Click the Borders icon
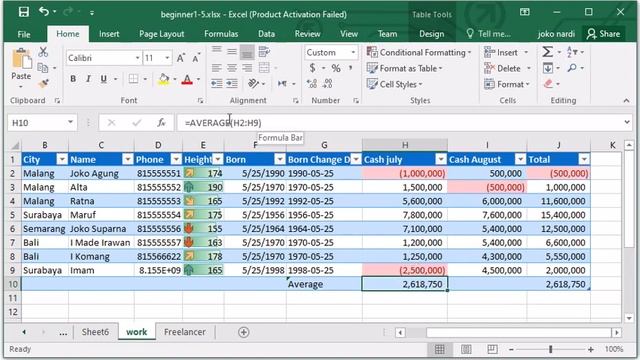Viewport: 640px width, 360px height. pos(133,78)
